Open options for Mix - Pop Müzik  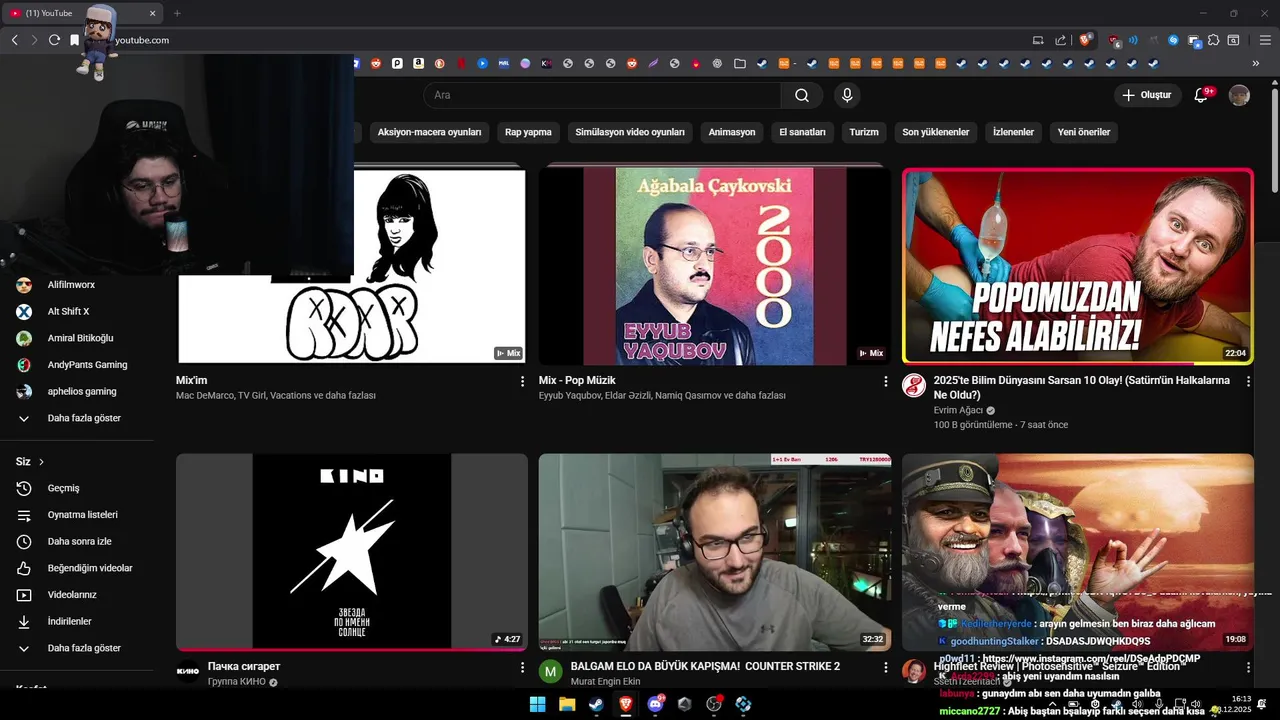click(x=885, y=381)
